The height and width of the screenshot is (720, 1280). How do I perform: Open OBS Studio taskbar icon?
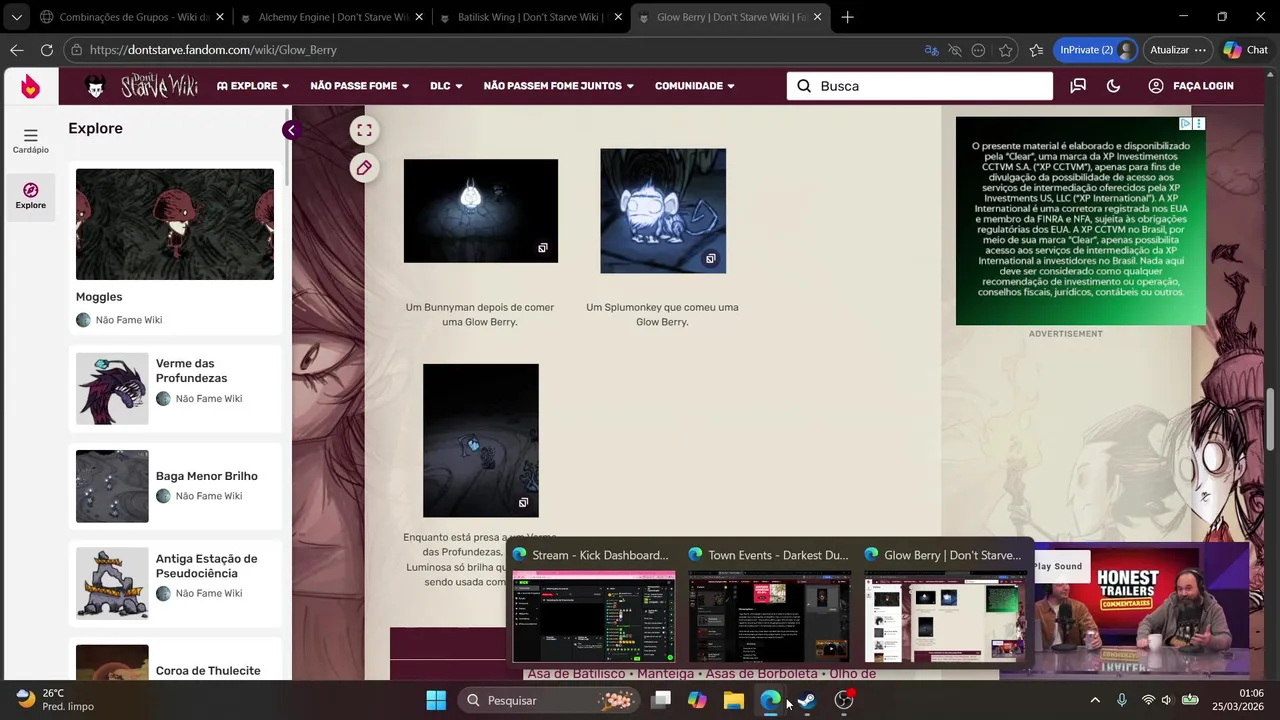tap(844, 700)
